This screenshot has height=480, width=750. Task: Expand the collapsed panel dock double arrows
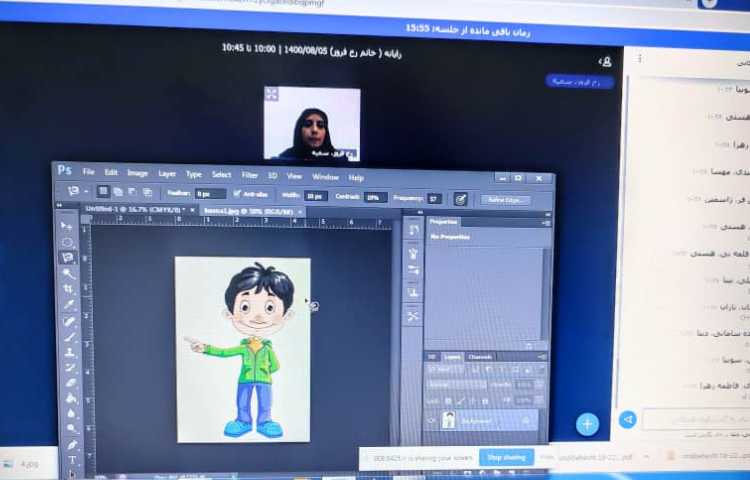[x=420, y=212]
